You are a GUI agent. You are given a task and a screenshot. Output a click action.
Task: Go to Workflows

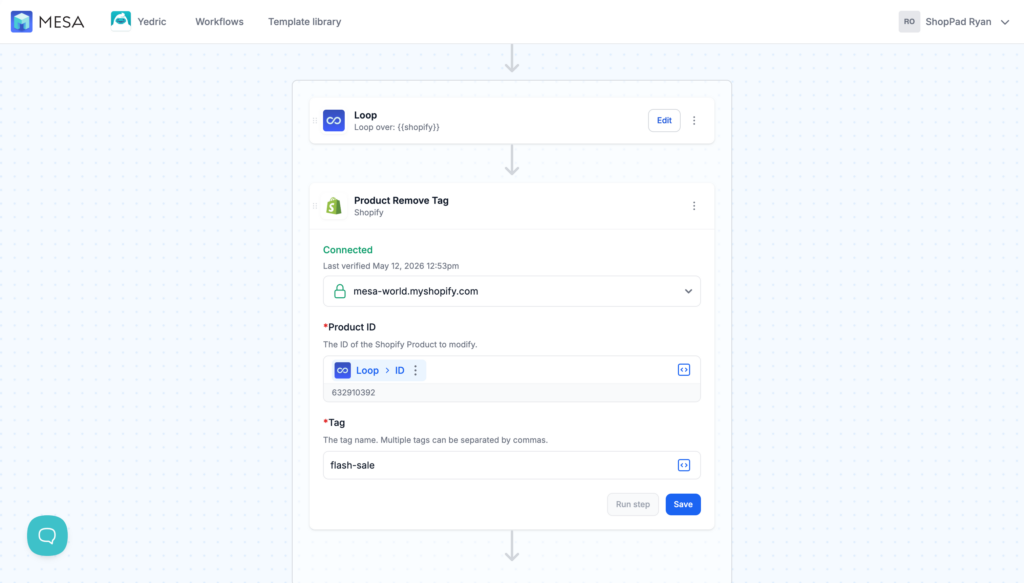click(x=219, y=22)
